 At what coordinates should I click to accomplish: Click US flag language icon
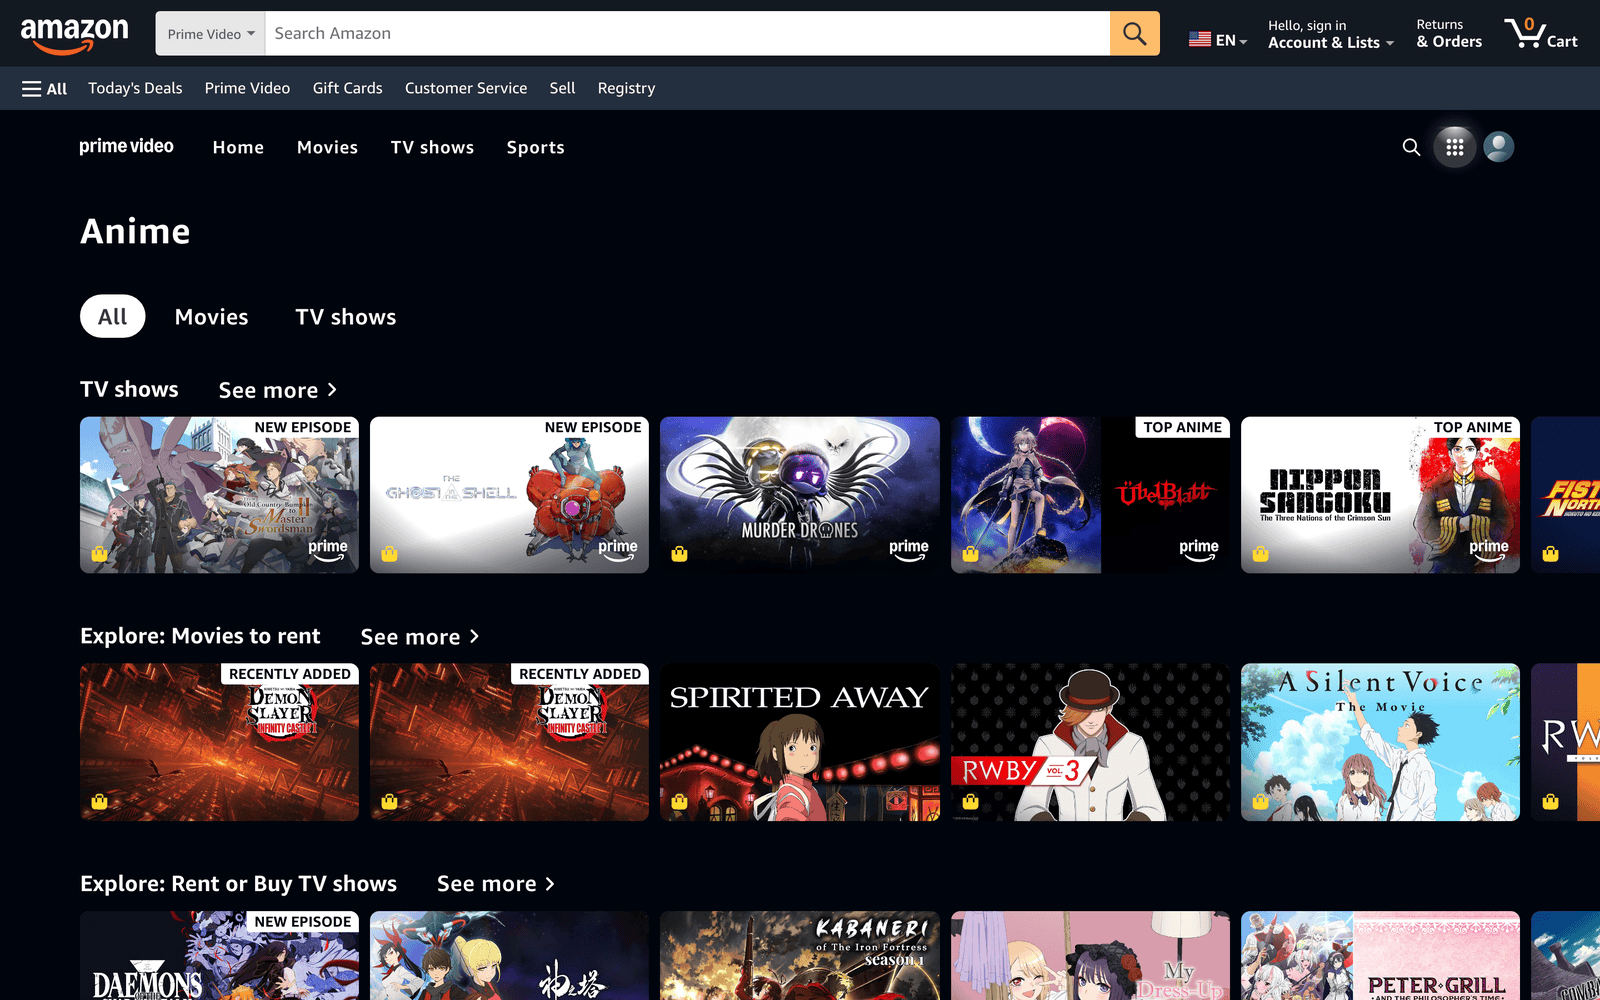click(x=1199, y=40)
